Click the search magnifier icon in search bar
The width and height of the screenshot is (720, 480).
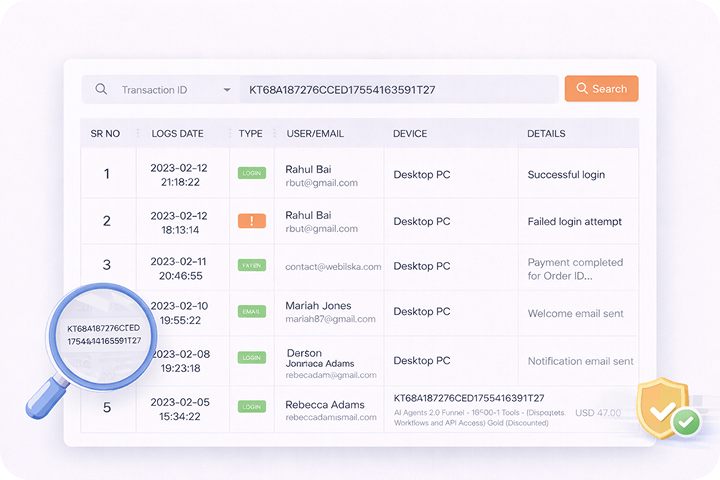(101, 89)
